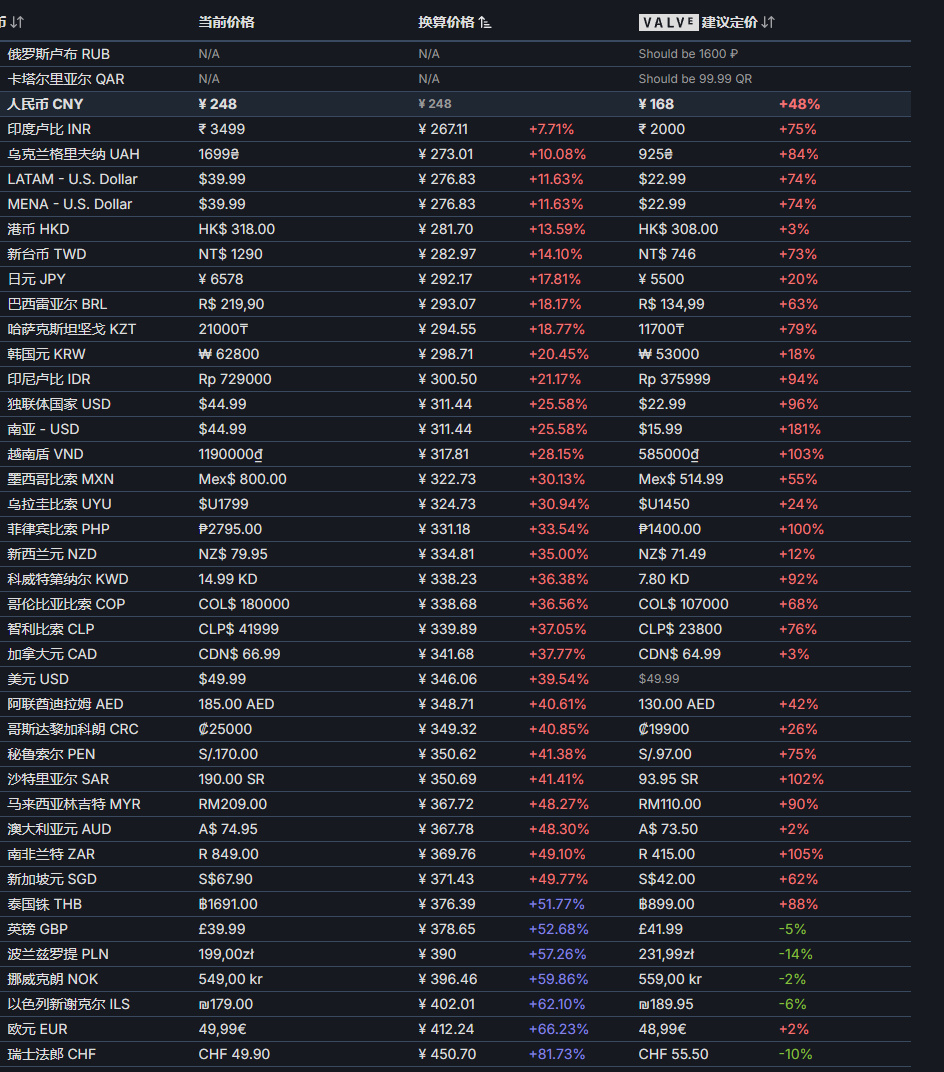Click the VALVE logo in the header
The width and height of the screenshot is (944, 1072).
[668, 22]
